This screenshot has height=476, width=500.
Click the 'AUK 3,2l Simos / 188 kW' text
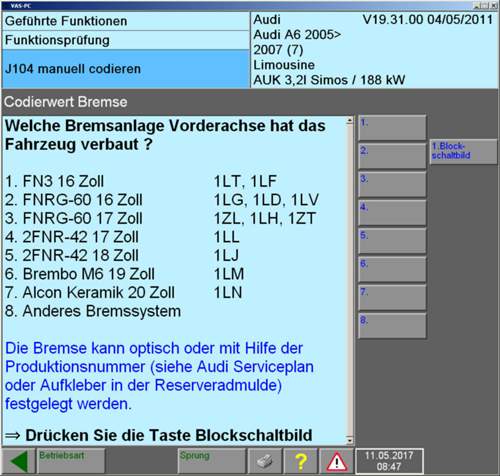click(329, 80)
